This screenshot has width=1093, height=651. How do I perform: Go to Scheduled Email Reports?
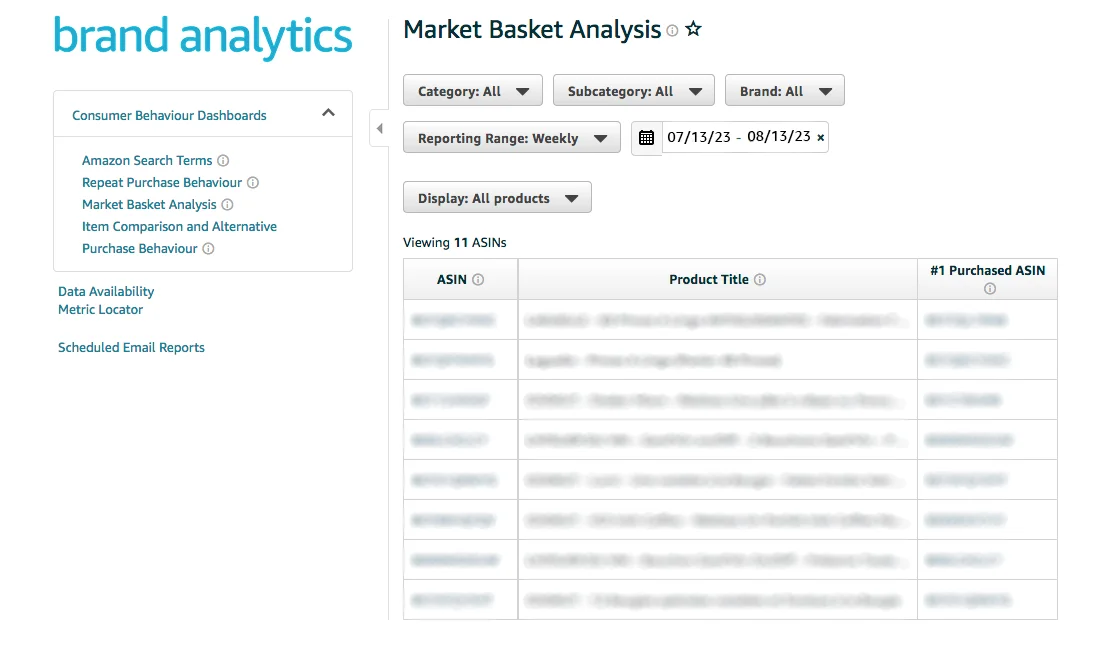pyautogui.click(x=131, y=347)
